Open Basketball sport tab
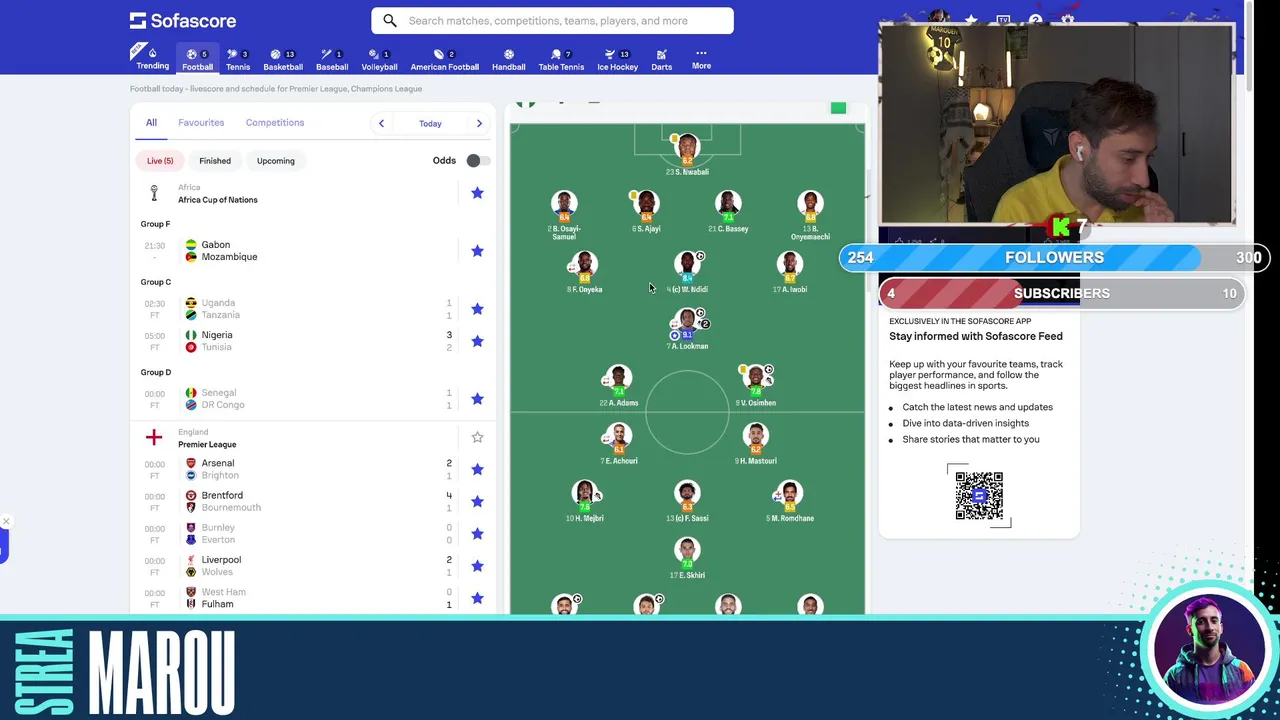The width and height of the screenshot is (1280, 720). [x=283, y=59]
